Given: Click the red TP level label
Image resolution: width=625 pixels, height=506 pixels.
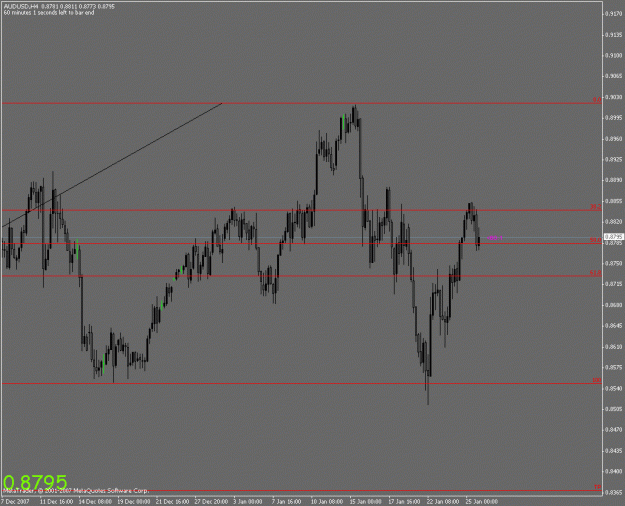Looking at the screenshot, I should tap(597, 487).
